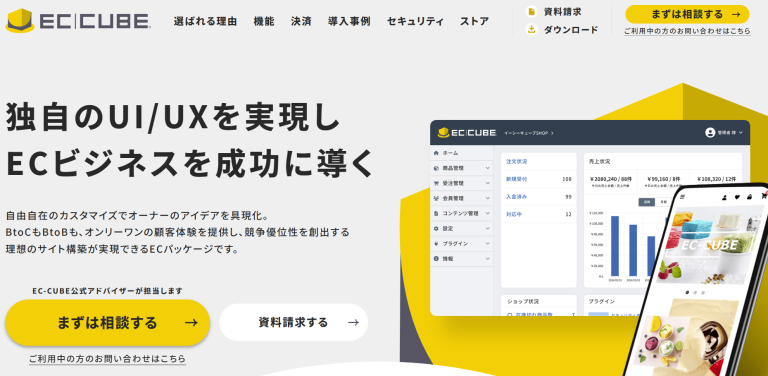Expand the コンテンツ管理 sidebar chevron
Image resolution: width=768 pixels, height=376 pixels.
[487, 213]
